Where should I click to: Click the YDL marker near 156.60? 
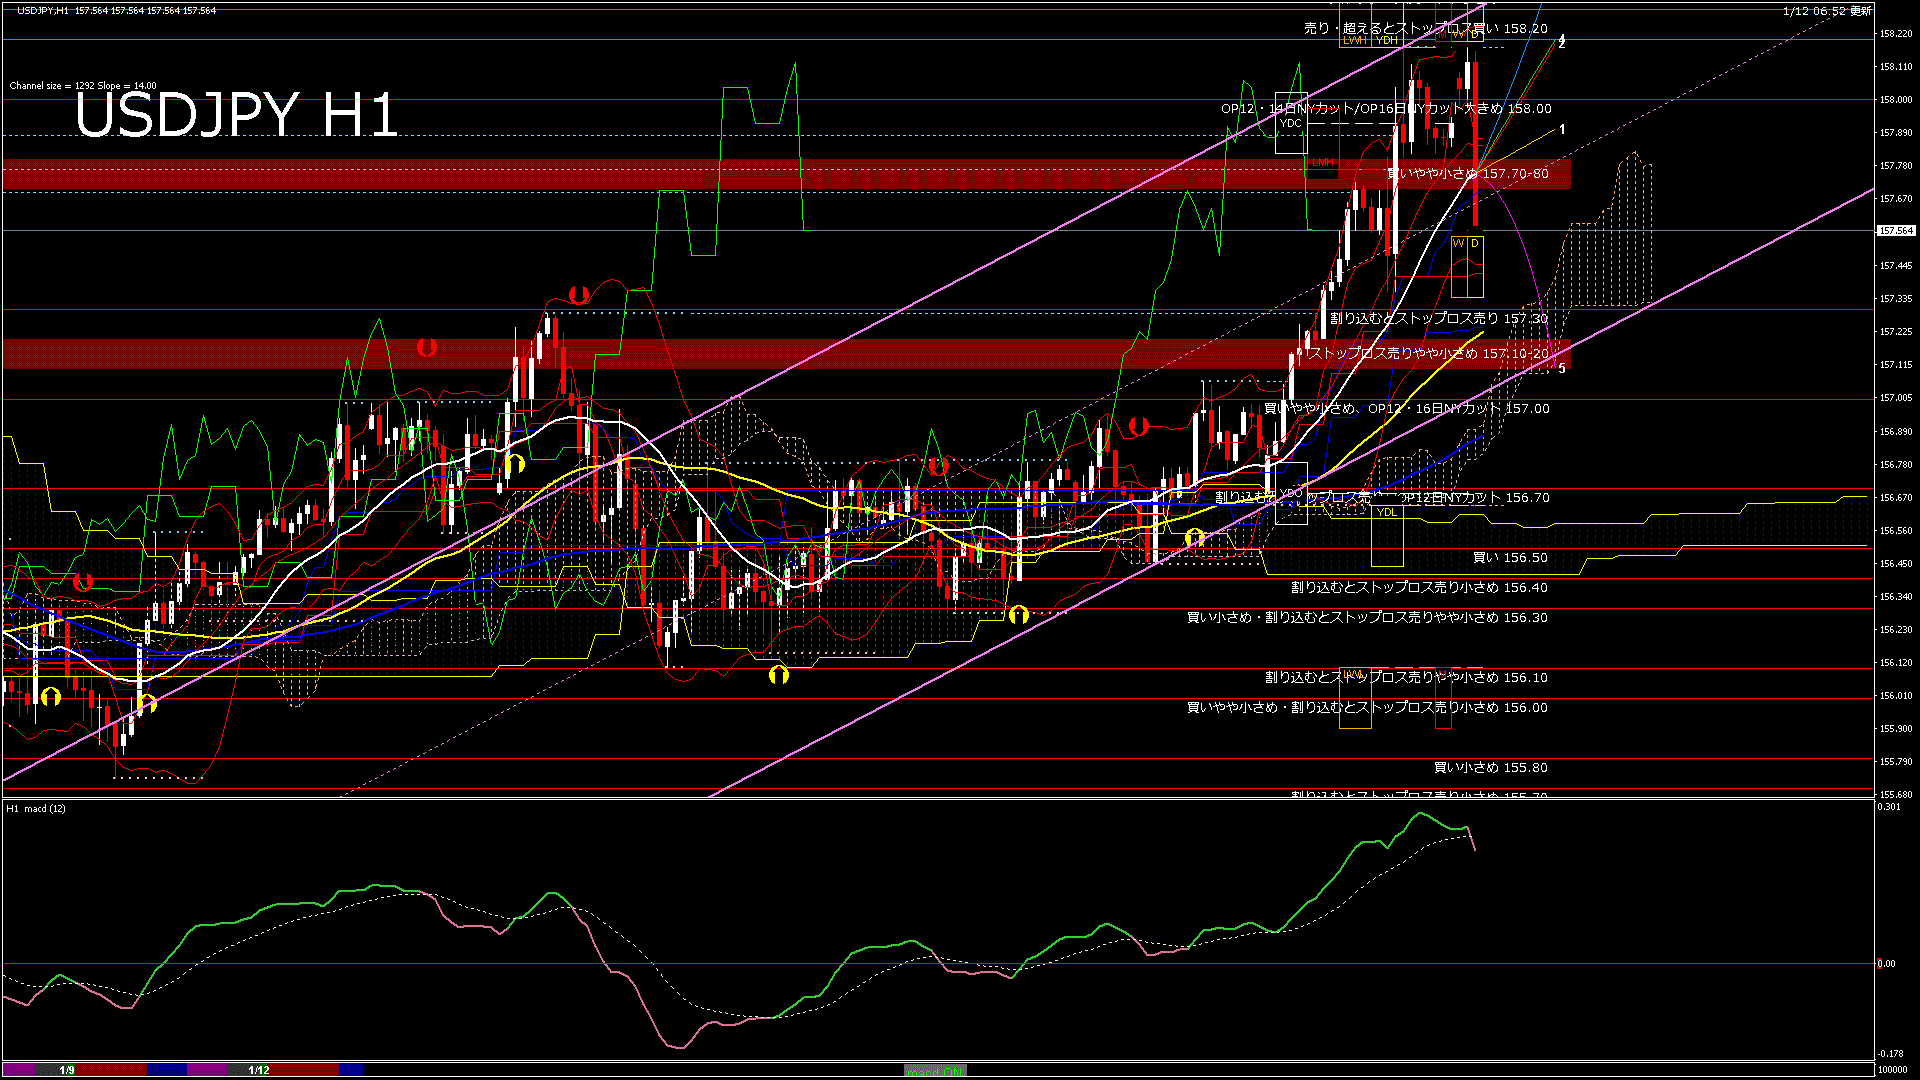coord(1386,512)
